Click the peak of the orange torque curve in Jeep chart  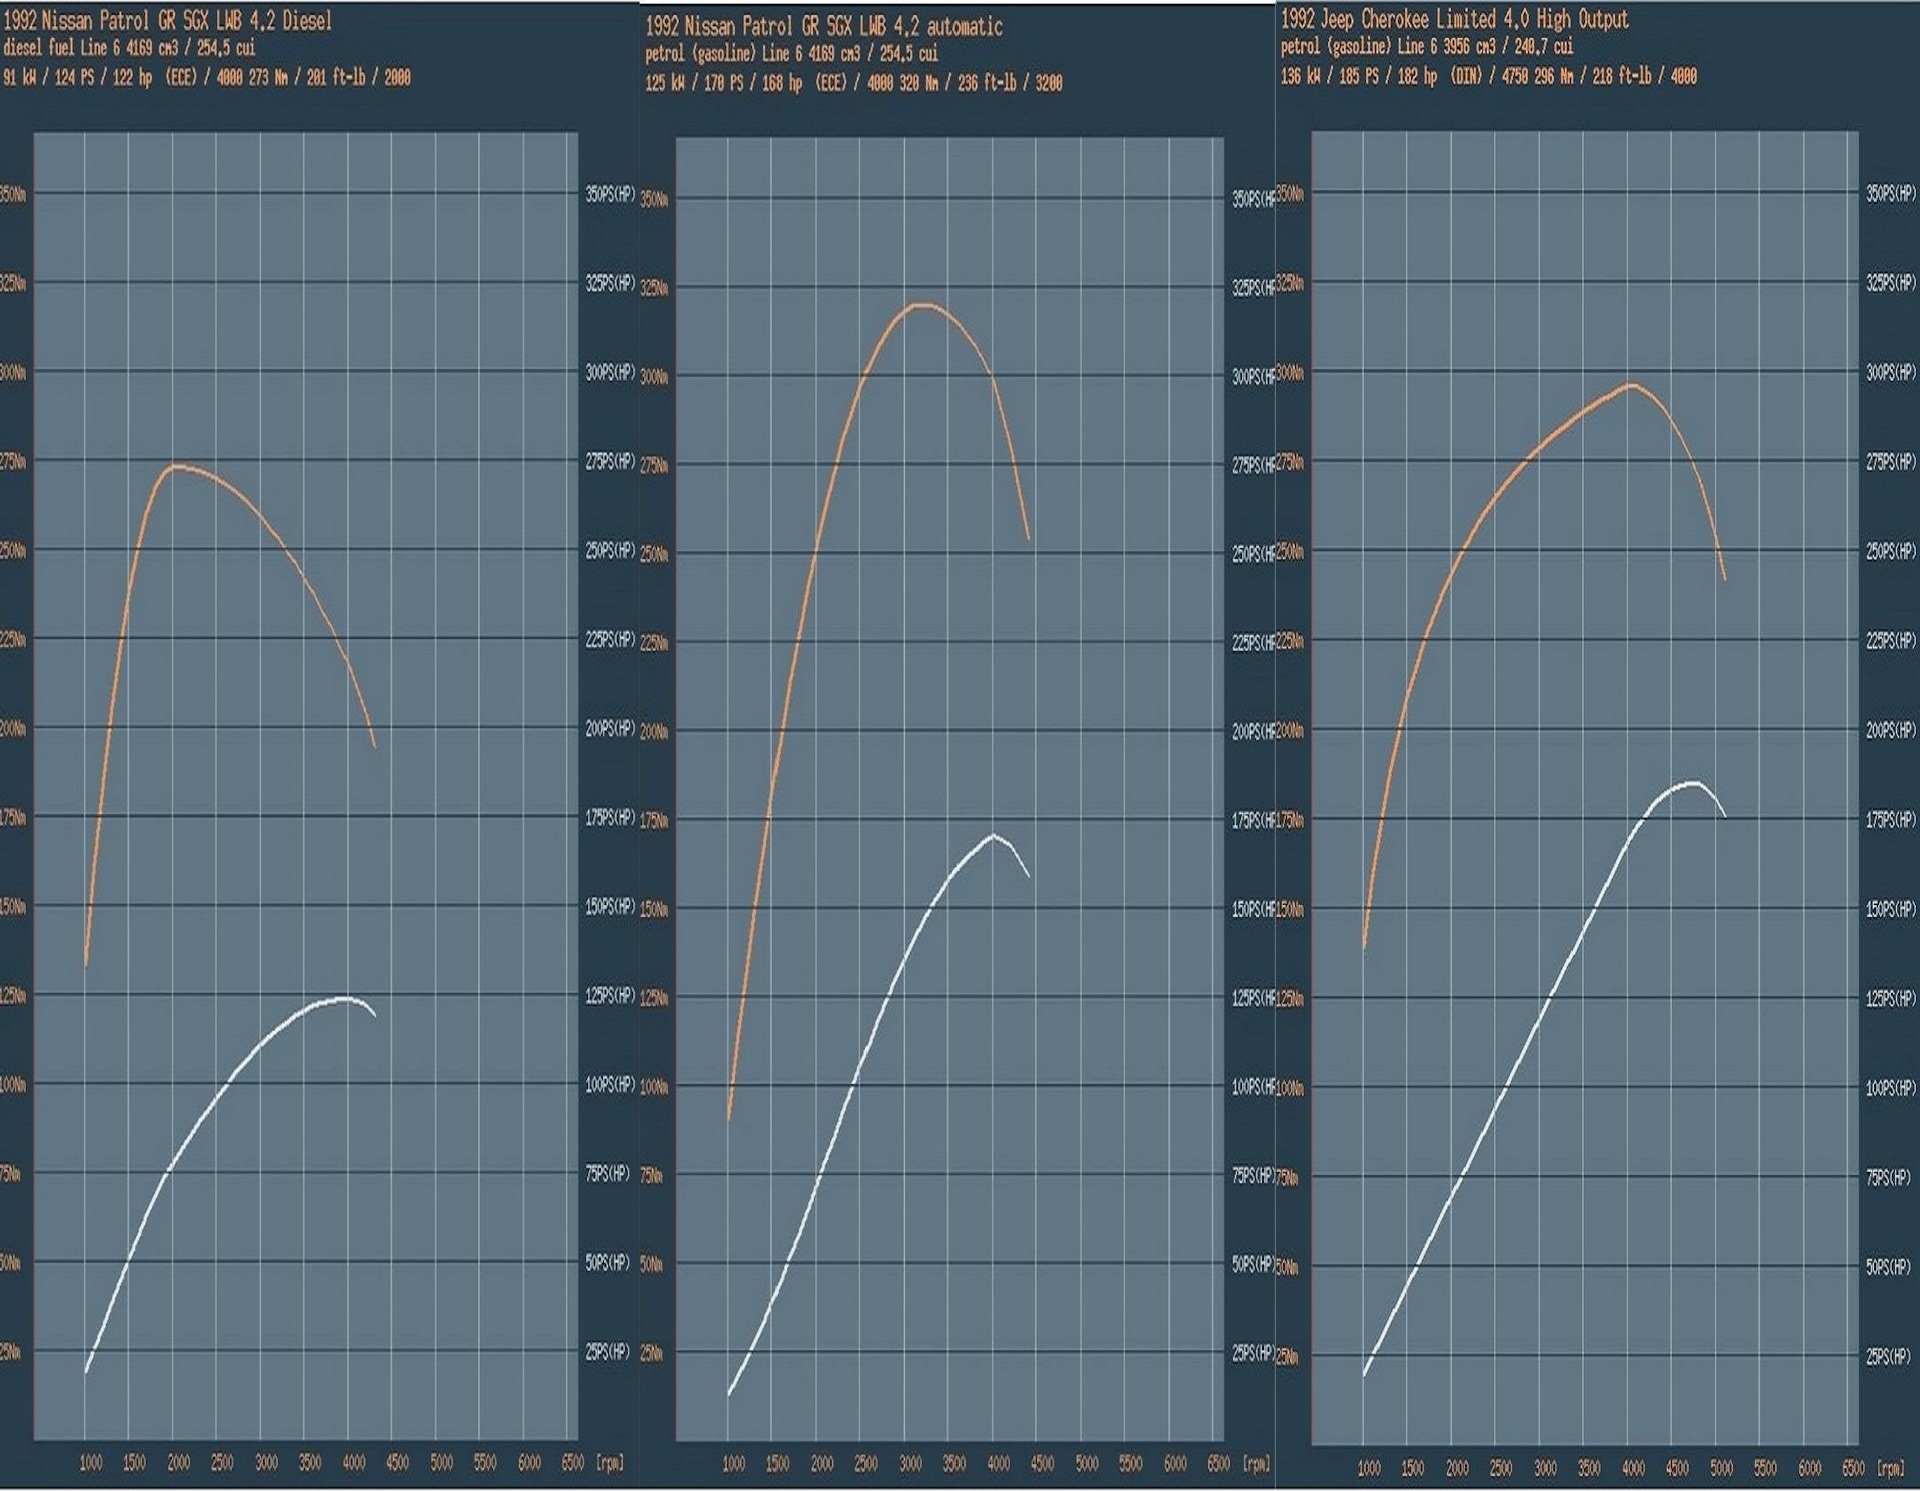coord(1632,384)
